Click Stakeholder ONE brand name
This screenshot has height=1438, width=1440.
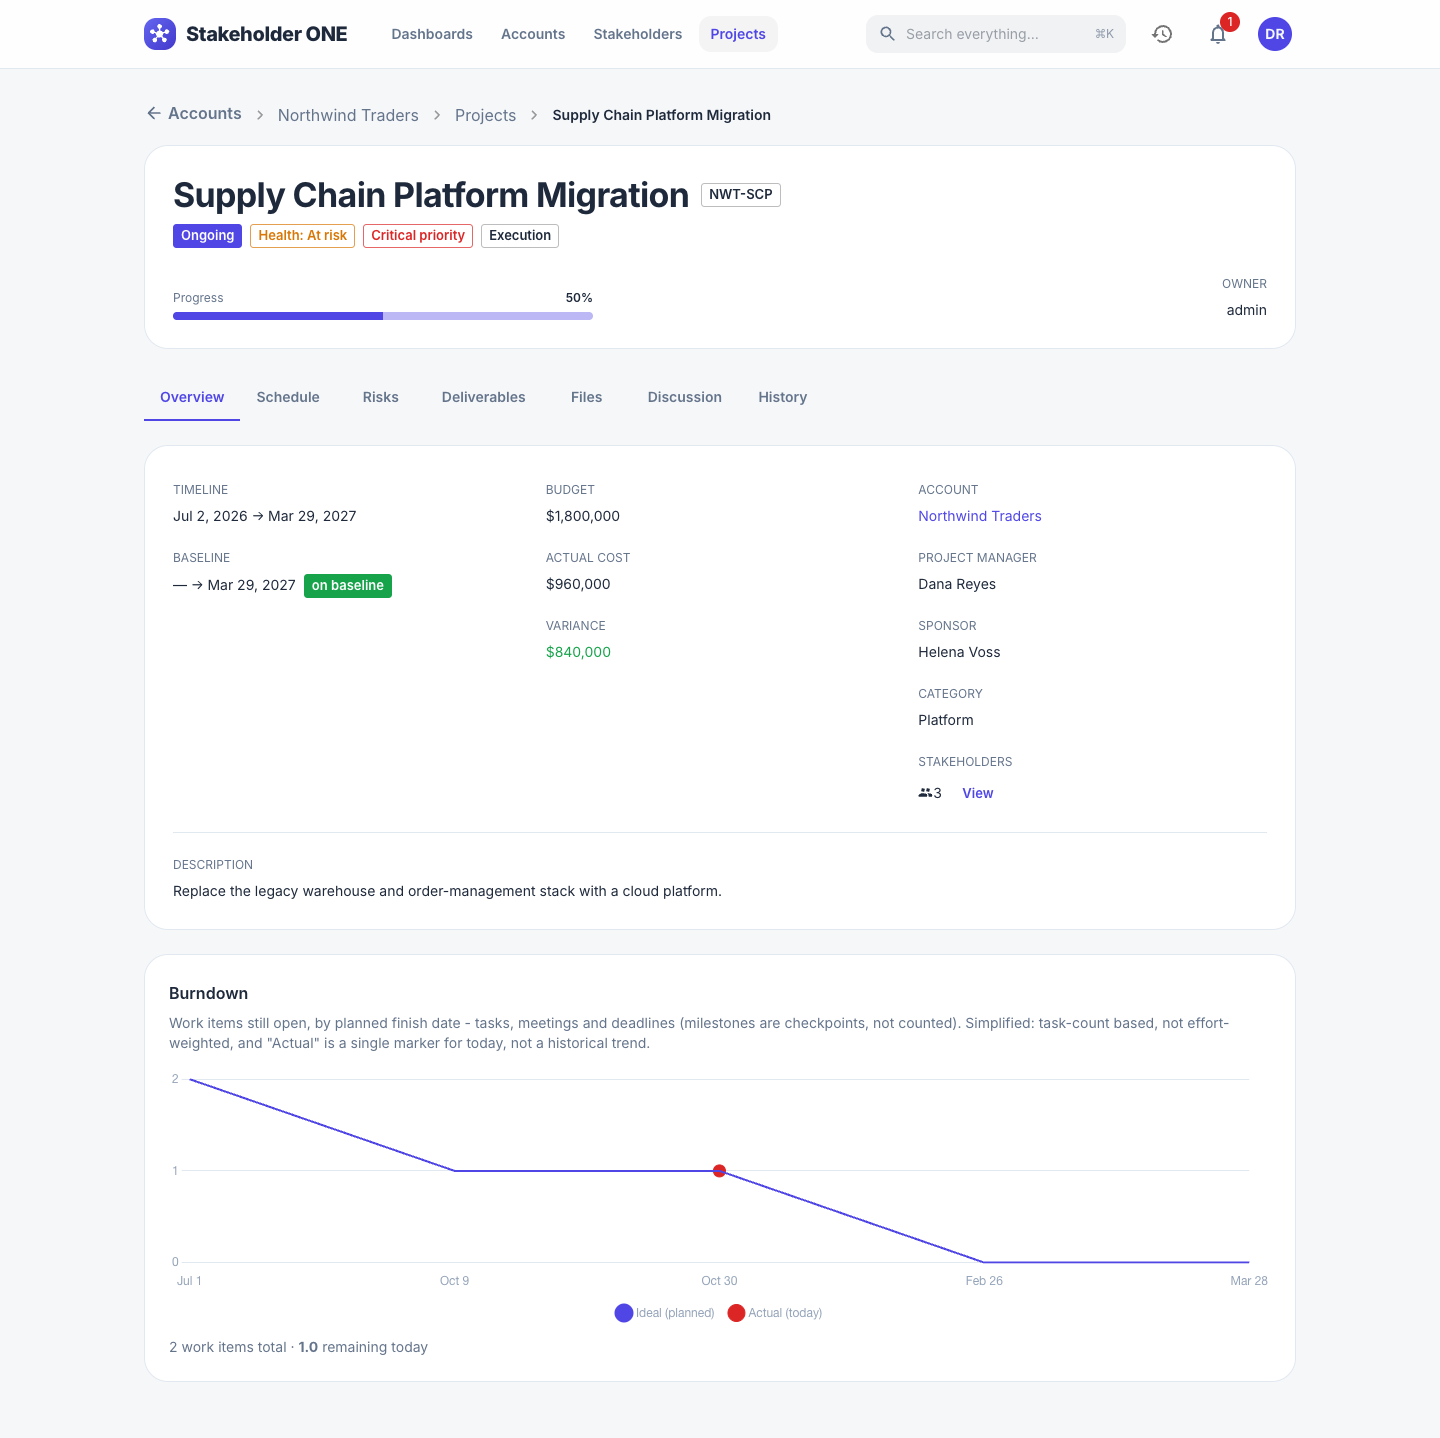[x=267, y=34]
